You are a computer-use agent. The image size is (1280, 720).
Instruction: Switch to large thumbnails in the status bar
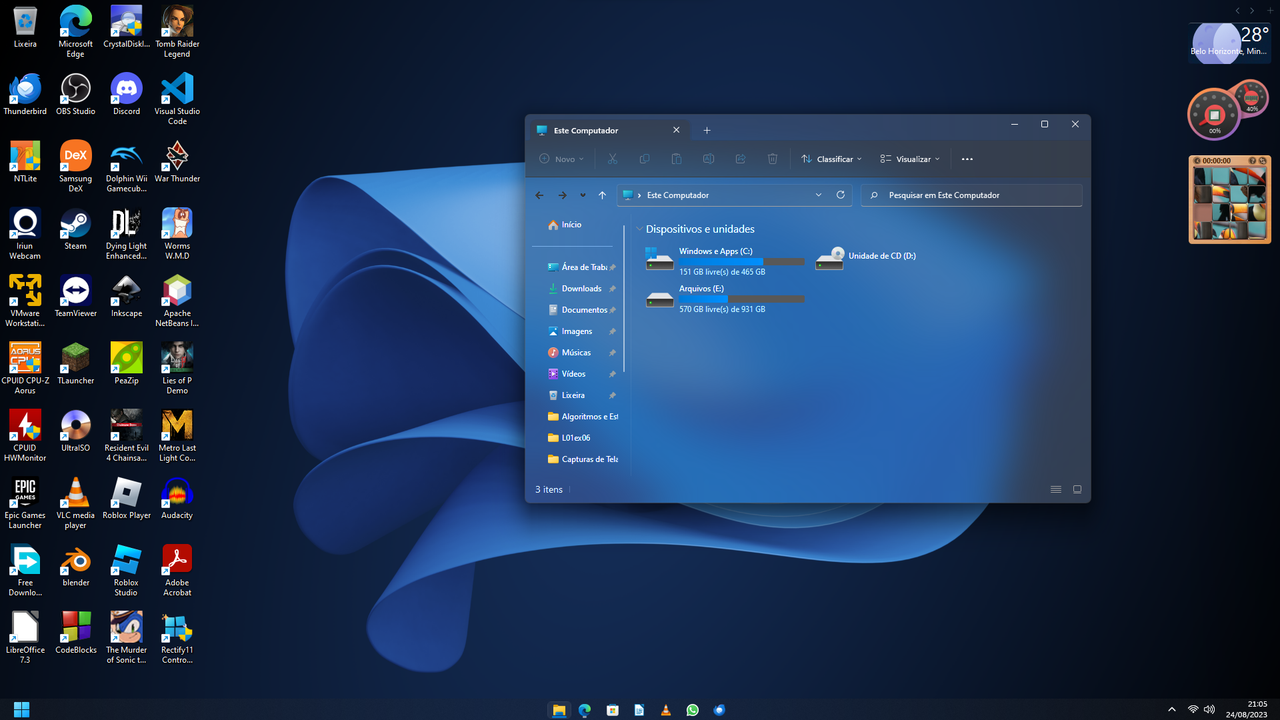tap(1077, 489)
